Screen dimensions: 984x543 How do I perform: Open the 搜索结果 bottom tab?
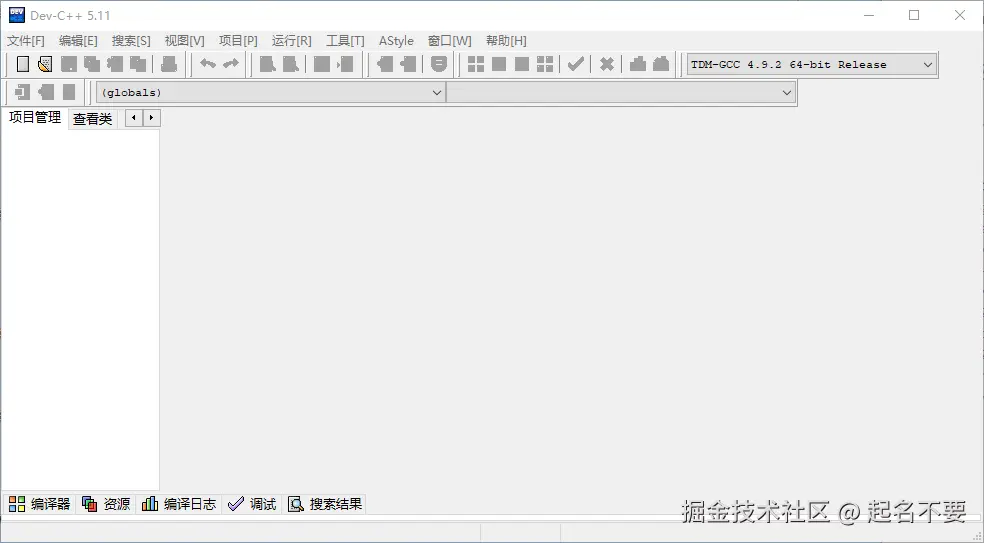324,504
